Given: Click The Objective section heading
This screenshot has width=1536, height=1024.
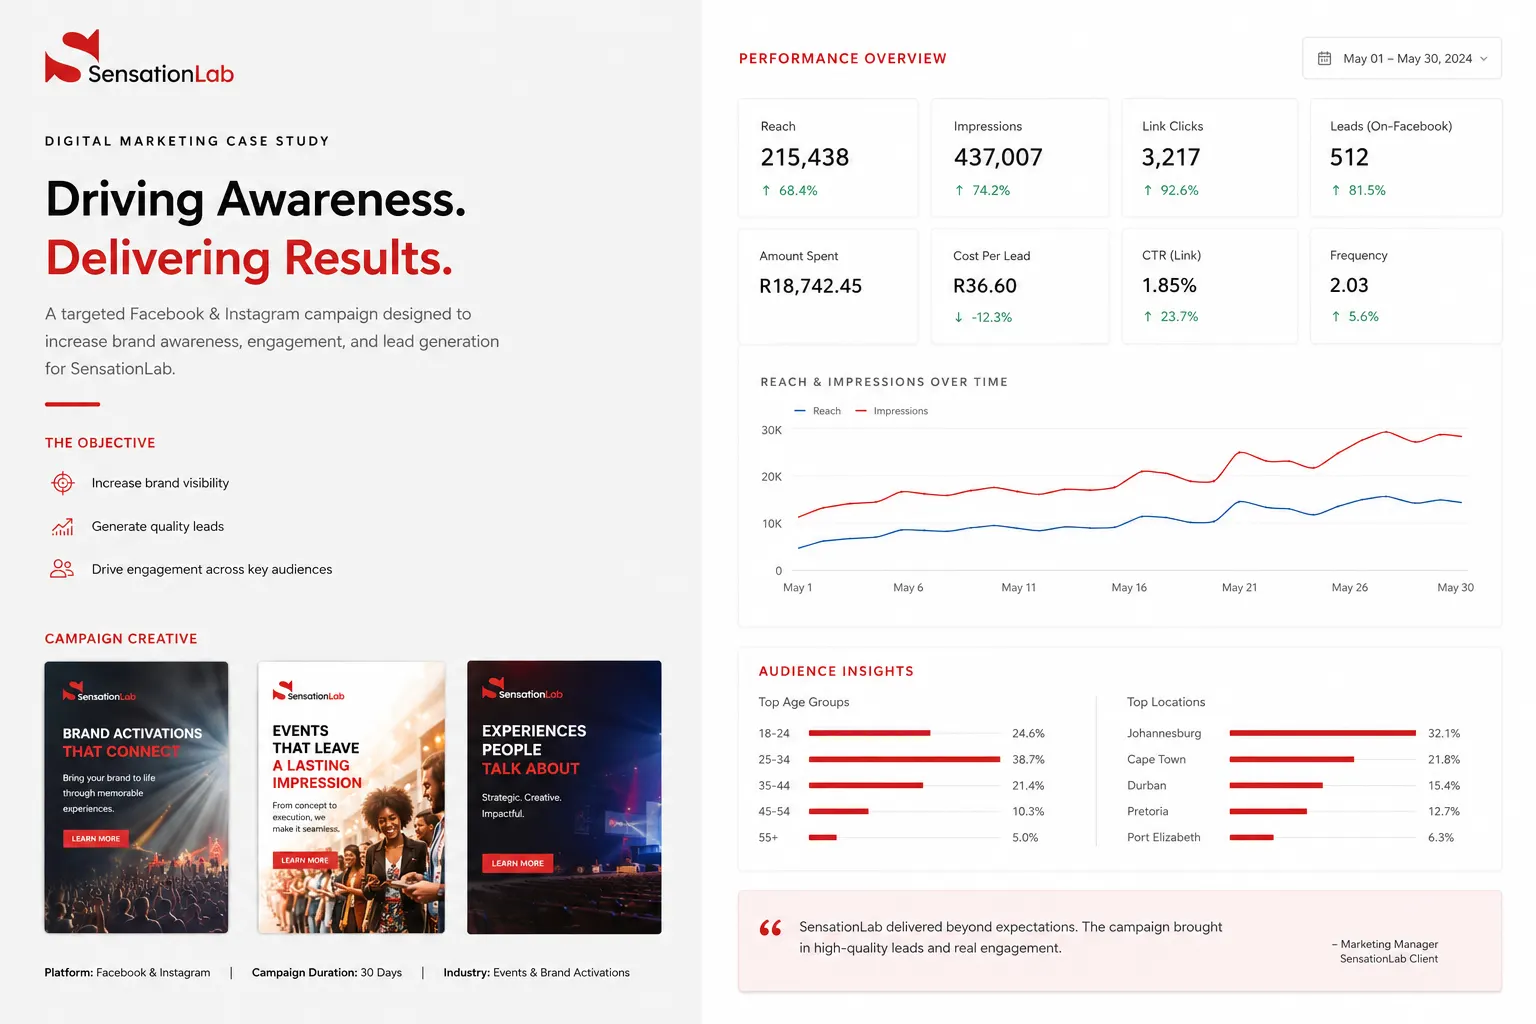Looking at the screenshot, I should [x=100, y=443].
